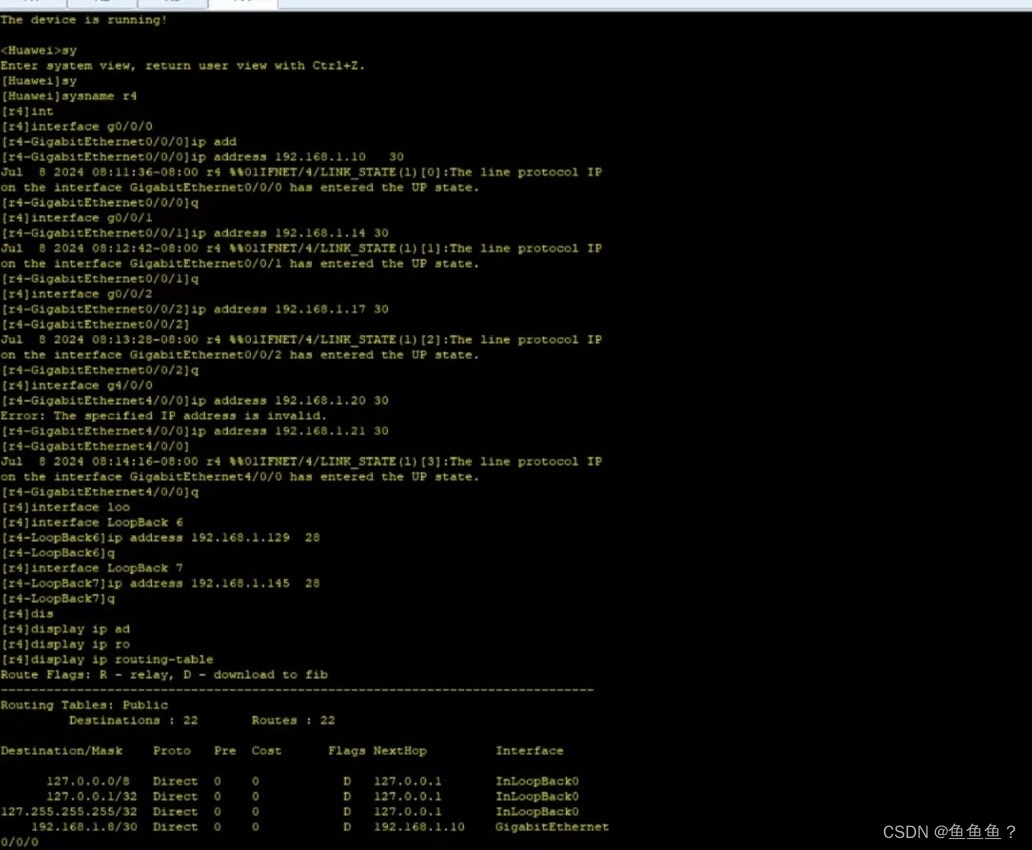Click the "[r4]interface g4/0/0" command line

(77, 385)
